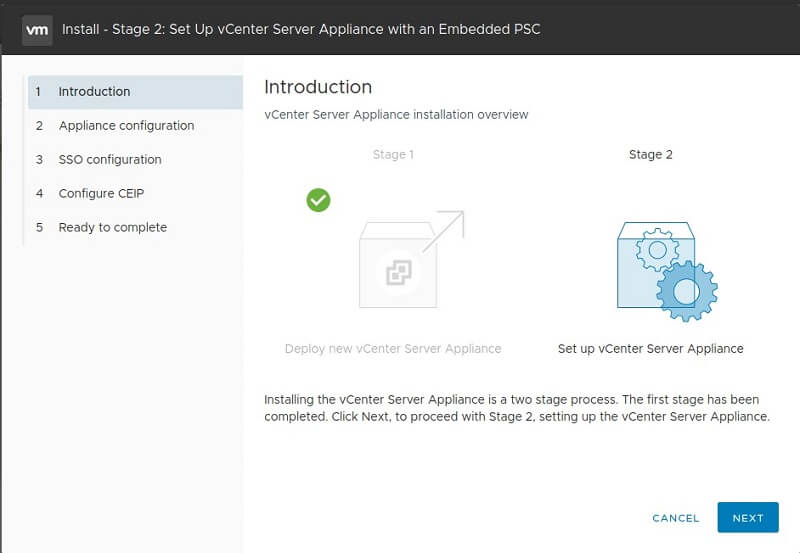This screenshot has height=553, width=800.
Task: Click the installation overview subtitle text
Action: click(x=396, y=115)
